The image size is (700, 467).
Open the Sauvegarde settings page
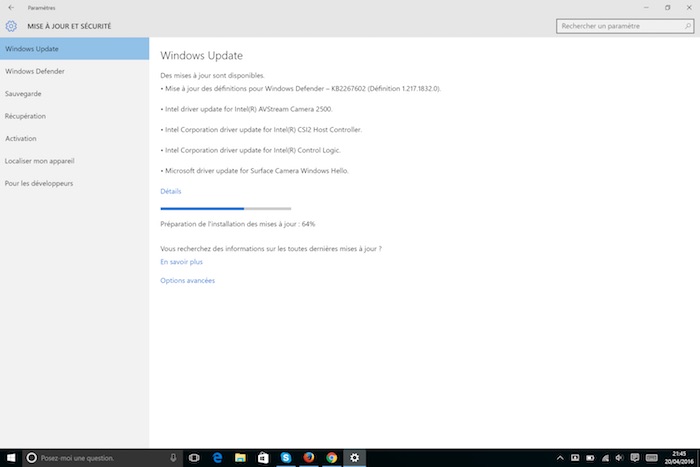[23, 94]
